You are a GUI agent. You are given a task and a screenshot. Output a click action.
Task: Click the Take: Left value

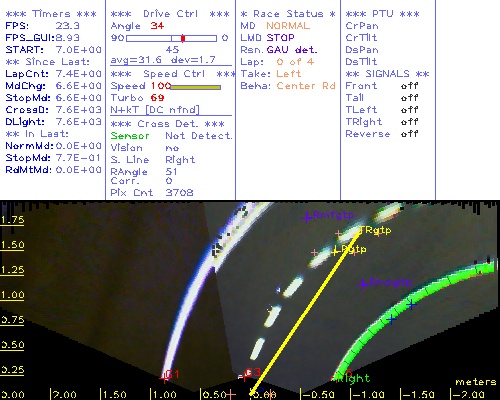(289, 74)
